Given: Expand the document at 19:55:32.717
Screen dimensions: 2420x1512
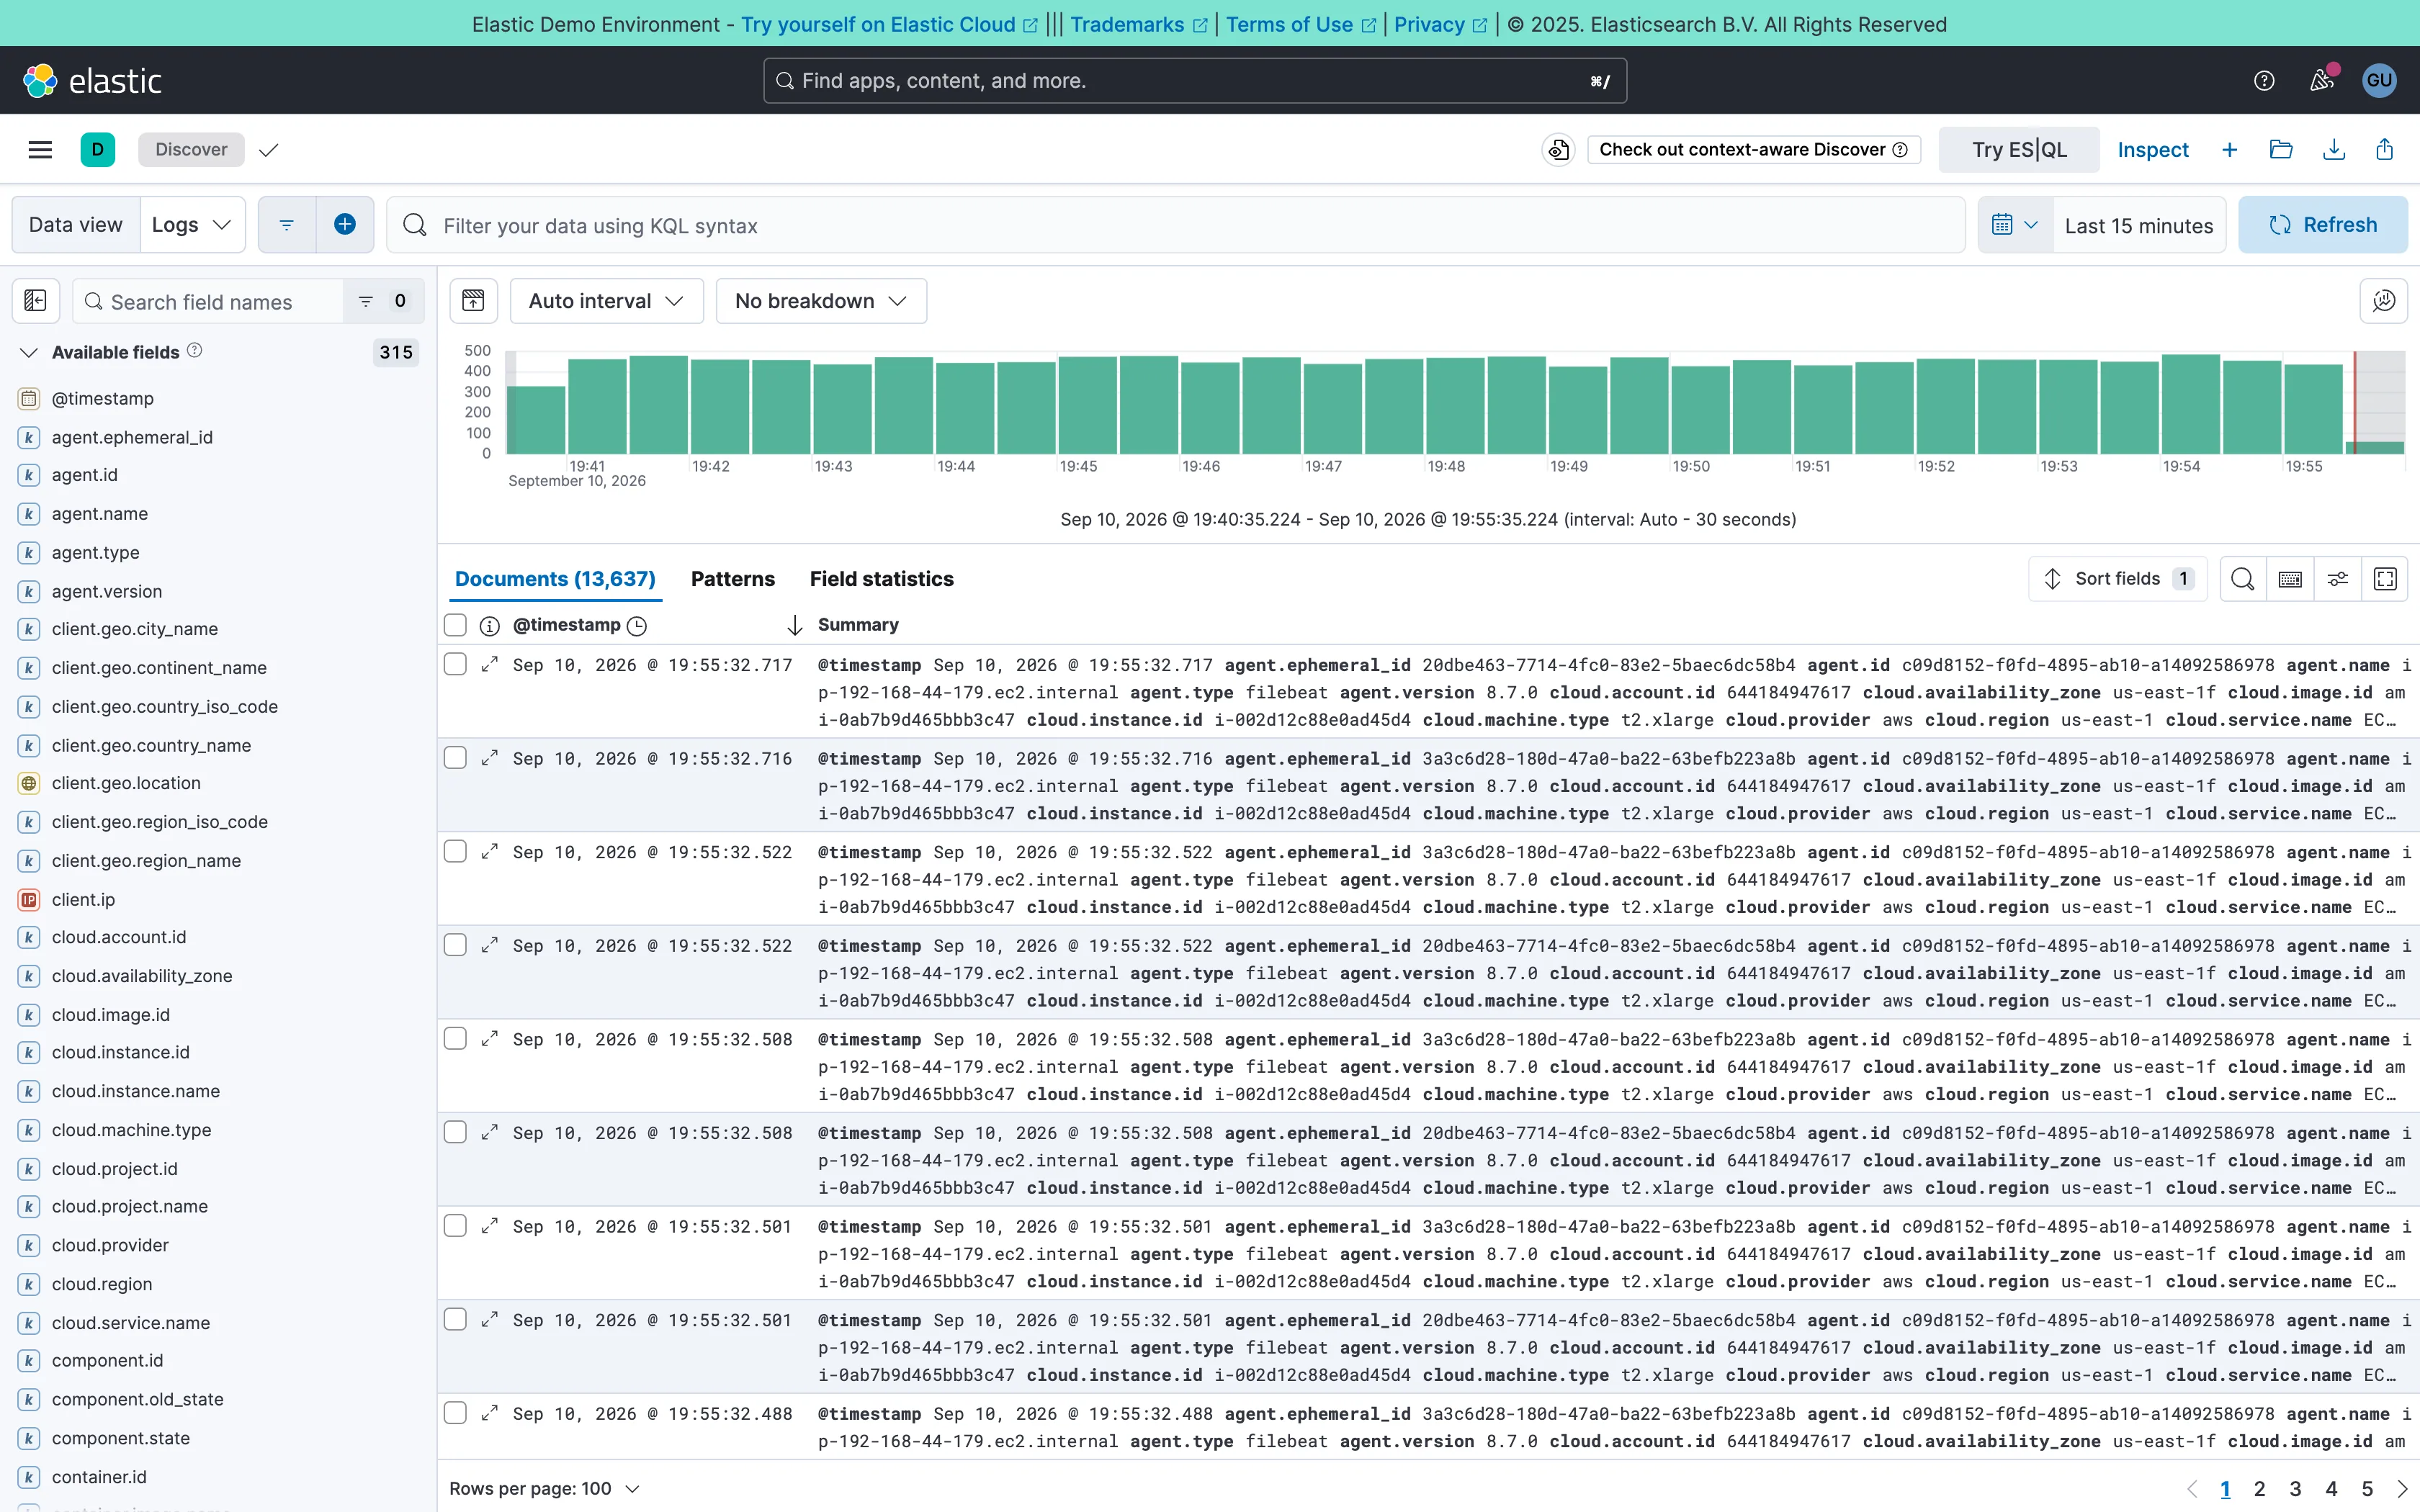Looking at the screenshot, I should (x=490, y=665).
